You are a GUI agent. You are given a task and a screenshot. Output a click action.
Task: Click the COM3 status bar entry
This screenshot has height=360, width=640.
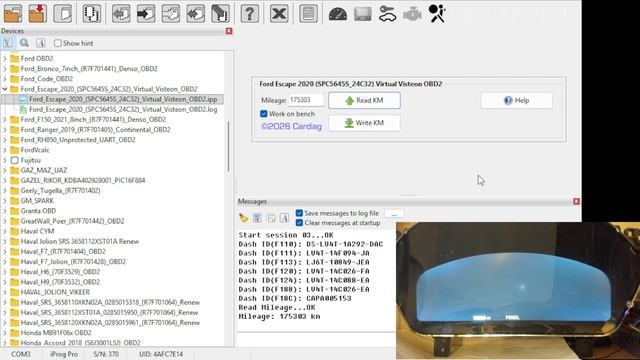point(21,354)
